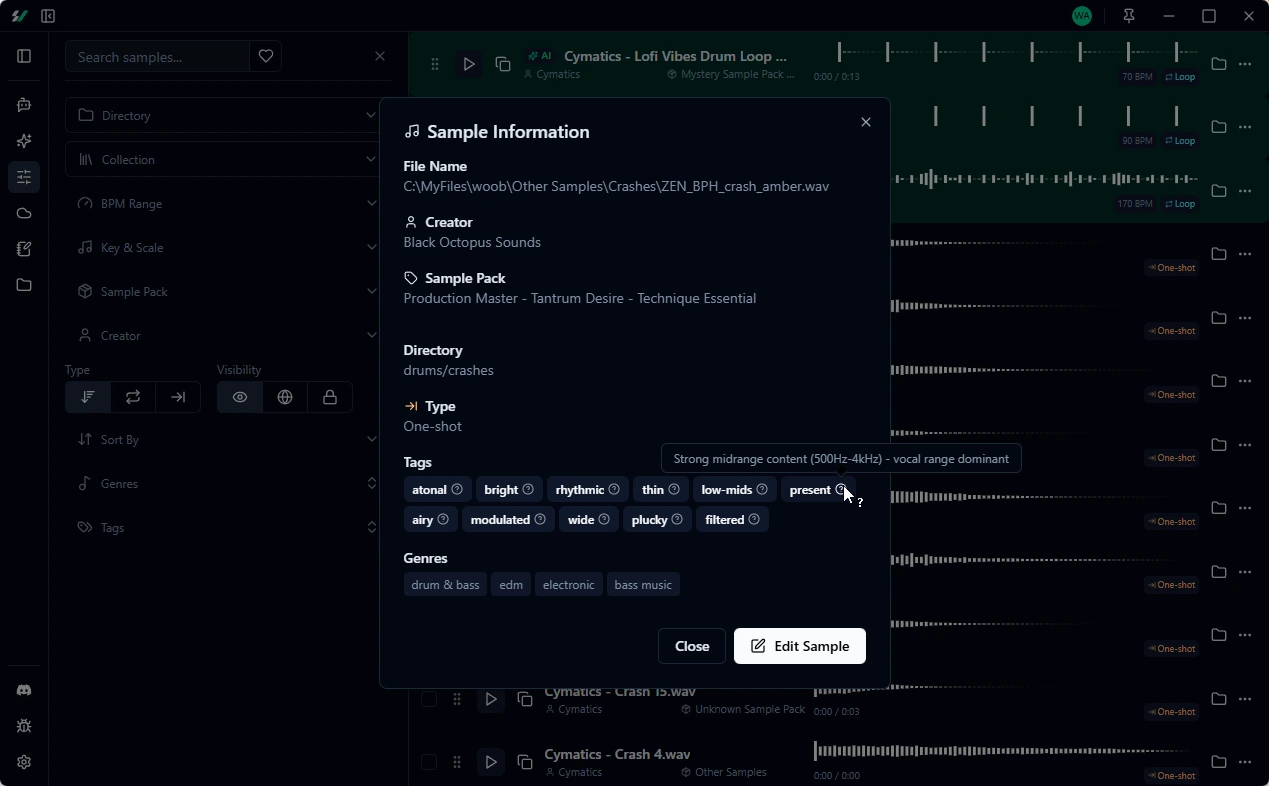The image size is (1269, 786).
Task: Switch to the chat panel in sidebar
Action: pos(24,104)
